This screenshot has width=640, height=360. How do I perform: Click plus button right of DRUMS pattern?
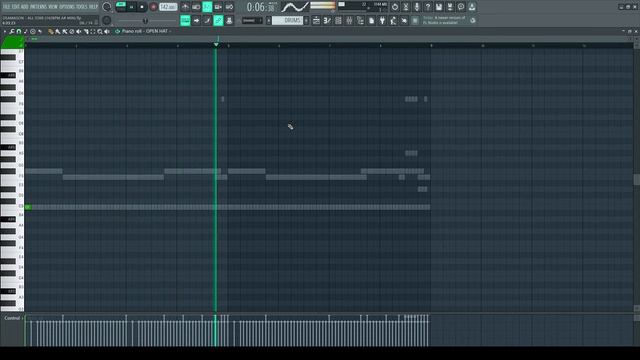[307, 20]
